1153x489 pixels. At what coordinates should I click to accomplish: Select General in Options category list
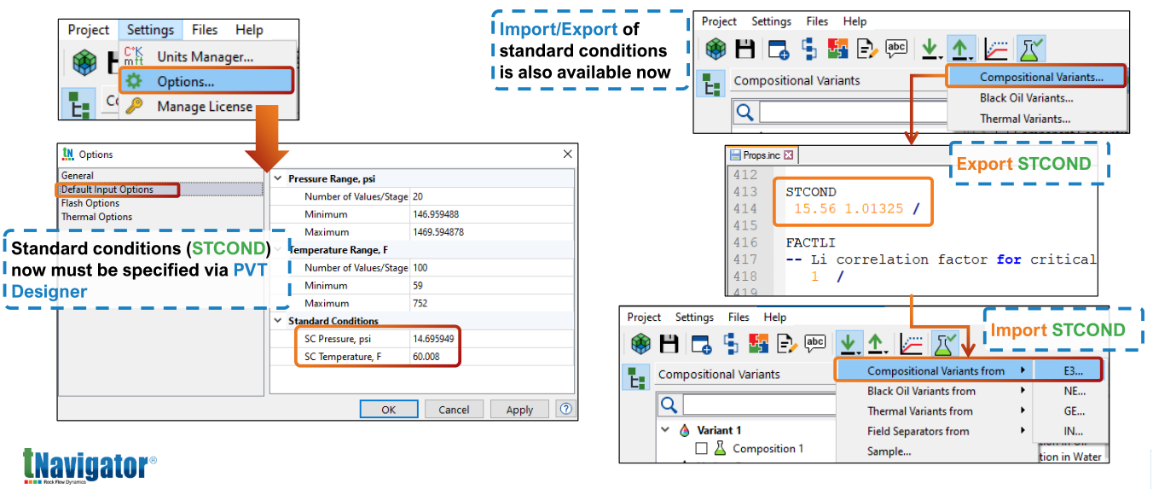click(77, 176)
